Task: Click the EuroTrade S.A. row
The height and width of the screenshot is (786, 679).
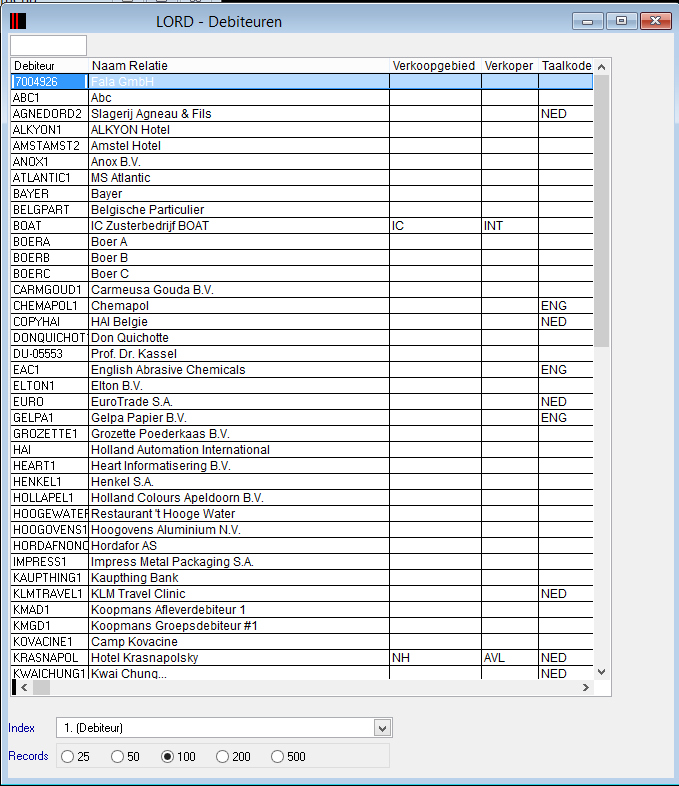Action: [302, 402]
